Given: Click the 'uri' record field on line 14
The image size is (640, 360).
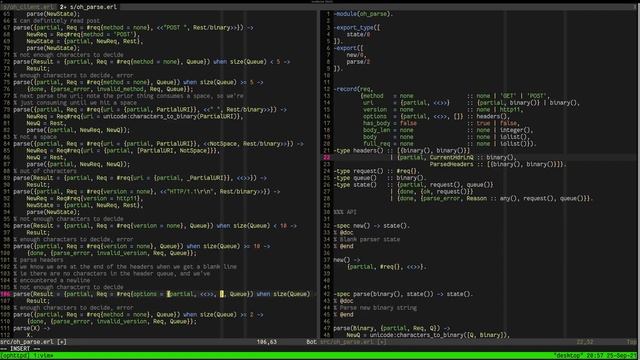Looking at the screenshot, I should (x=368, y=103).
